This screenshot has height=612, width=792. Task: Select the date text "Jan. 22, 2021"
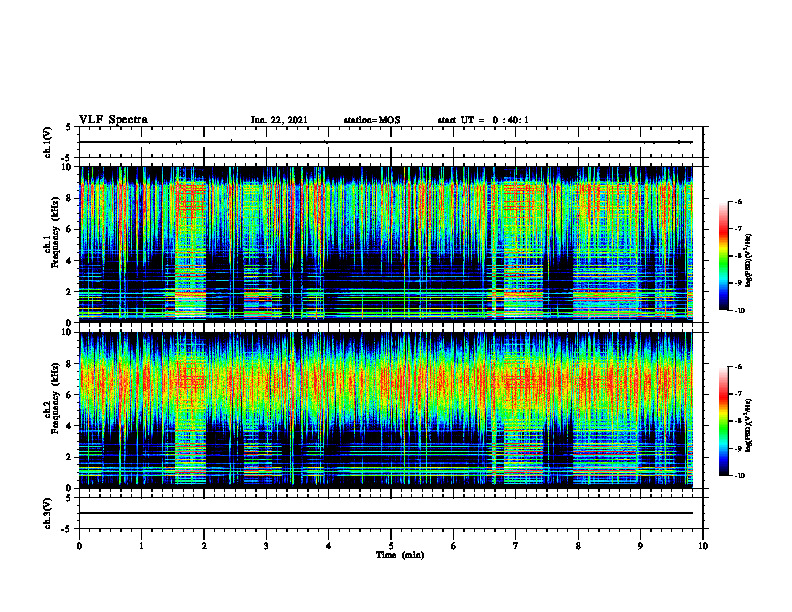pyautogui.click(x=279, y=120)
